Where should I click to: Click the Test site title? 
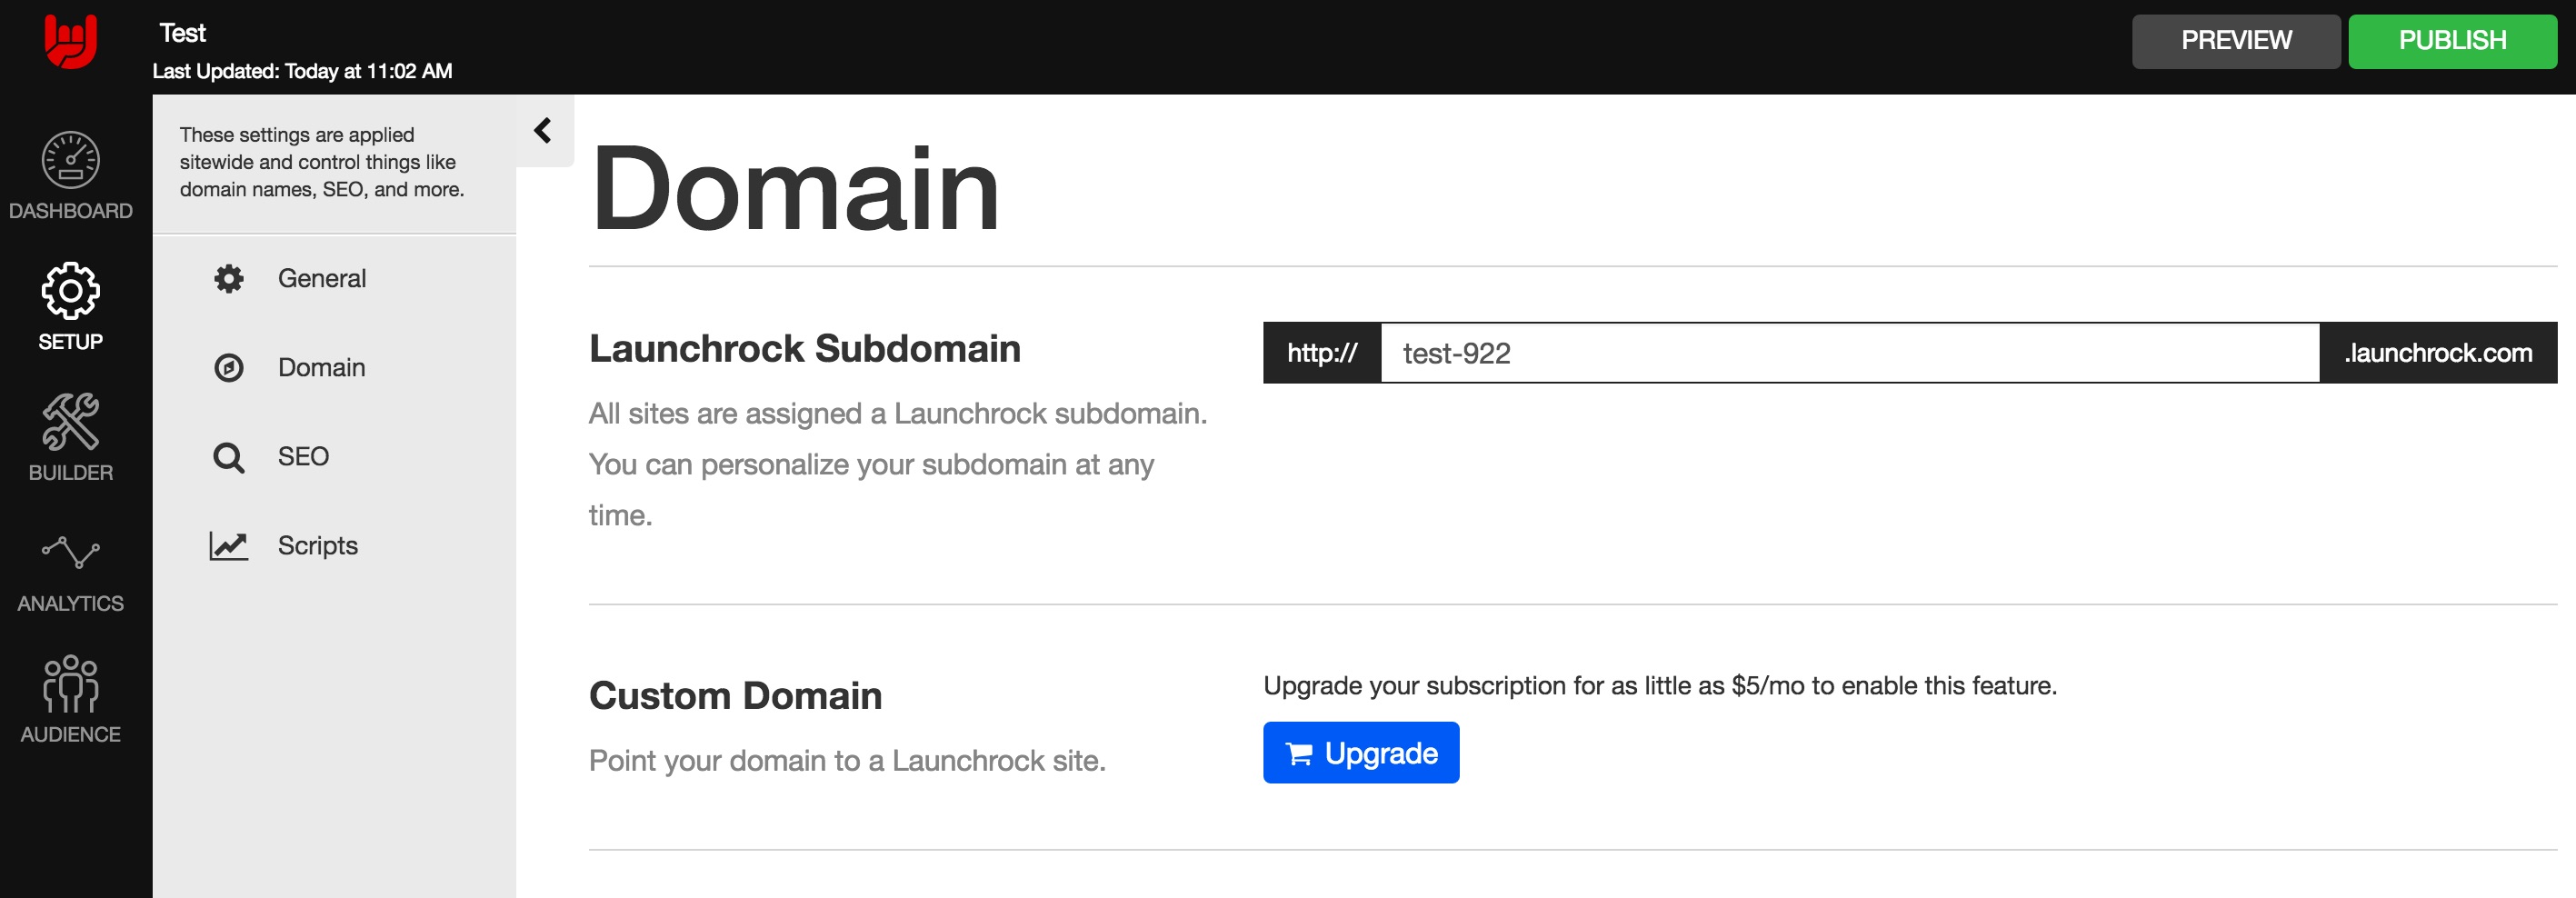point(182,33)
